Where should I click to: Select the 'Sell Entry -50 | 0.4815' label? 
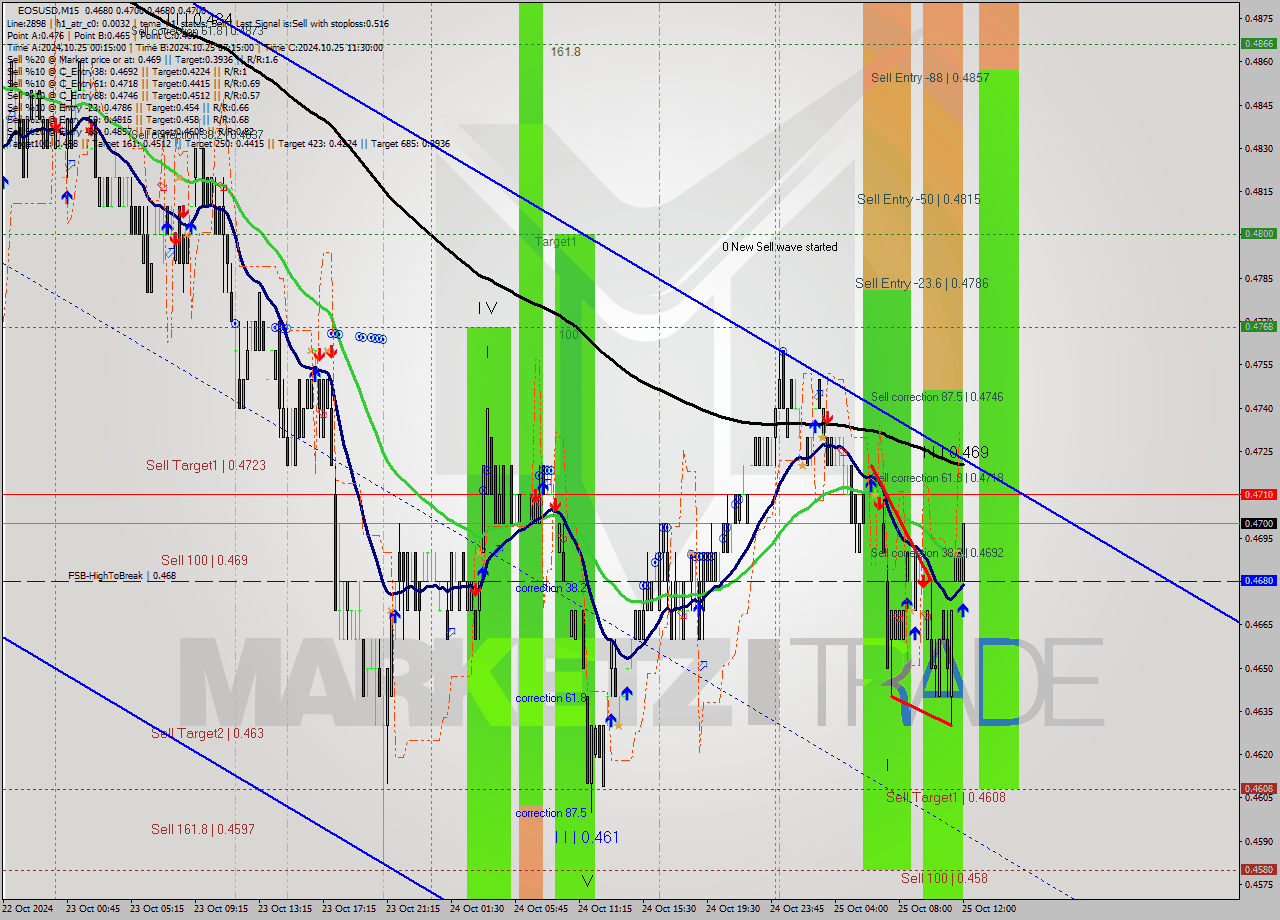pos(918,200)
